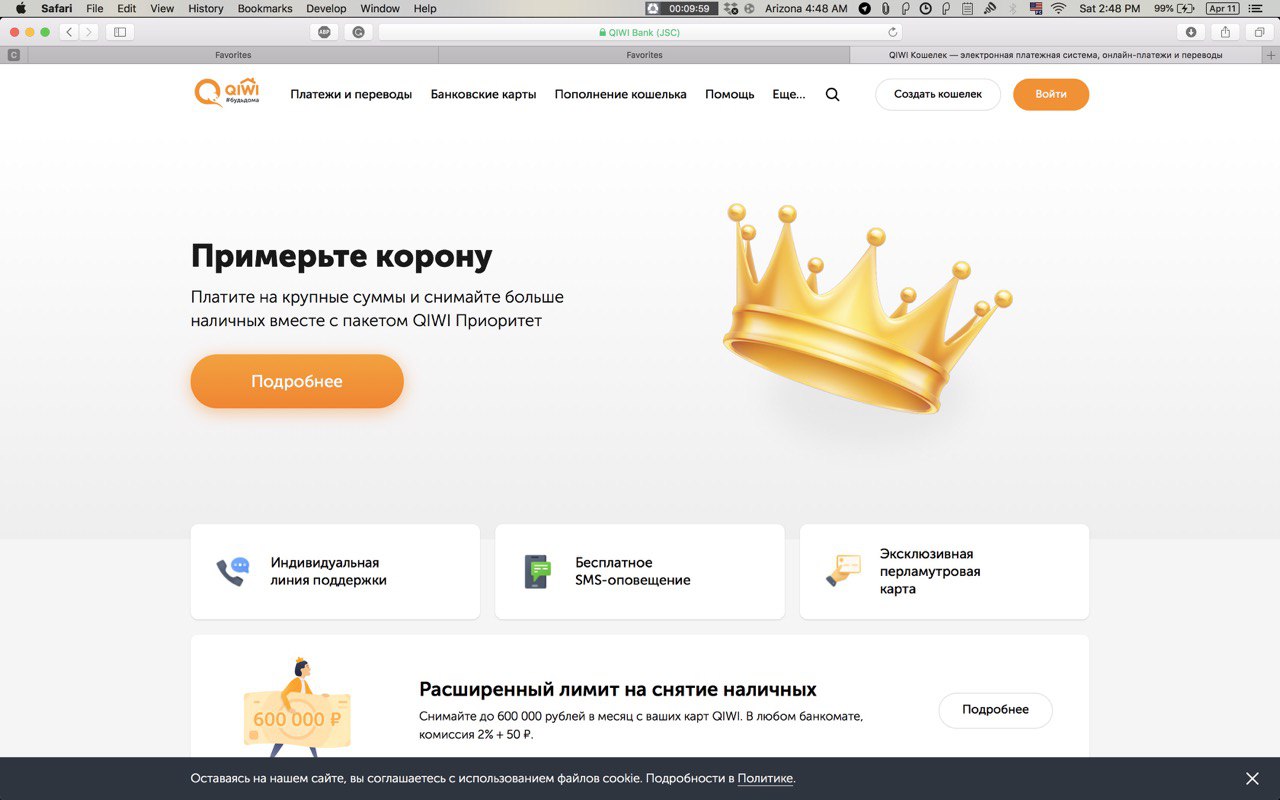Image resolution: width=1280 pixels, height=800 pixels.
Task: Click the recording timer 00:09:59
Action: [682, 8]
